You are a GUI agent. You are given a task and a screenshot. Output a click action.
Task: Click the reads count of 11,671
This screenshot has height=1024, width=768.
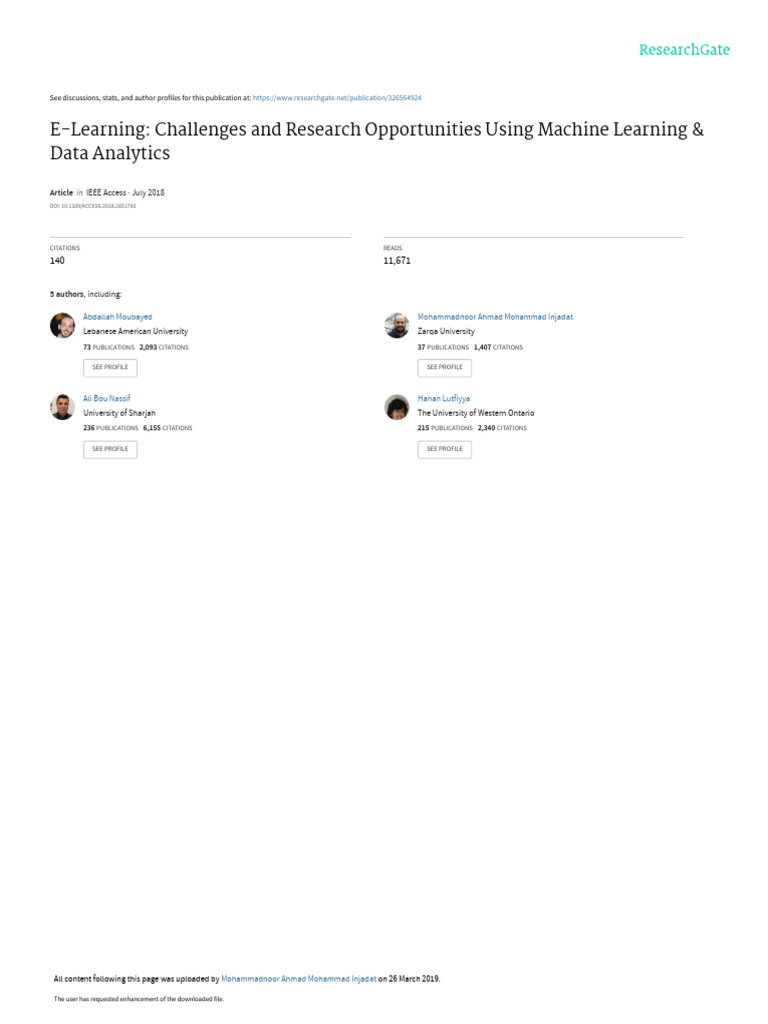(x=396, y=260)
